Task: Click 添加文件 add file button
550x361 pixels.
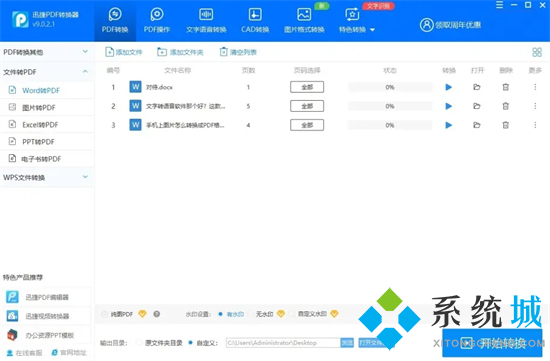Action: 123,52
